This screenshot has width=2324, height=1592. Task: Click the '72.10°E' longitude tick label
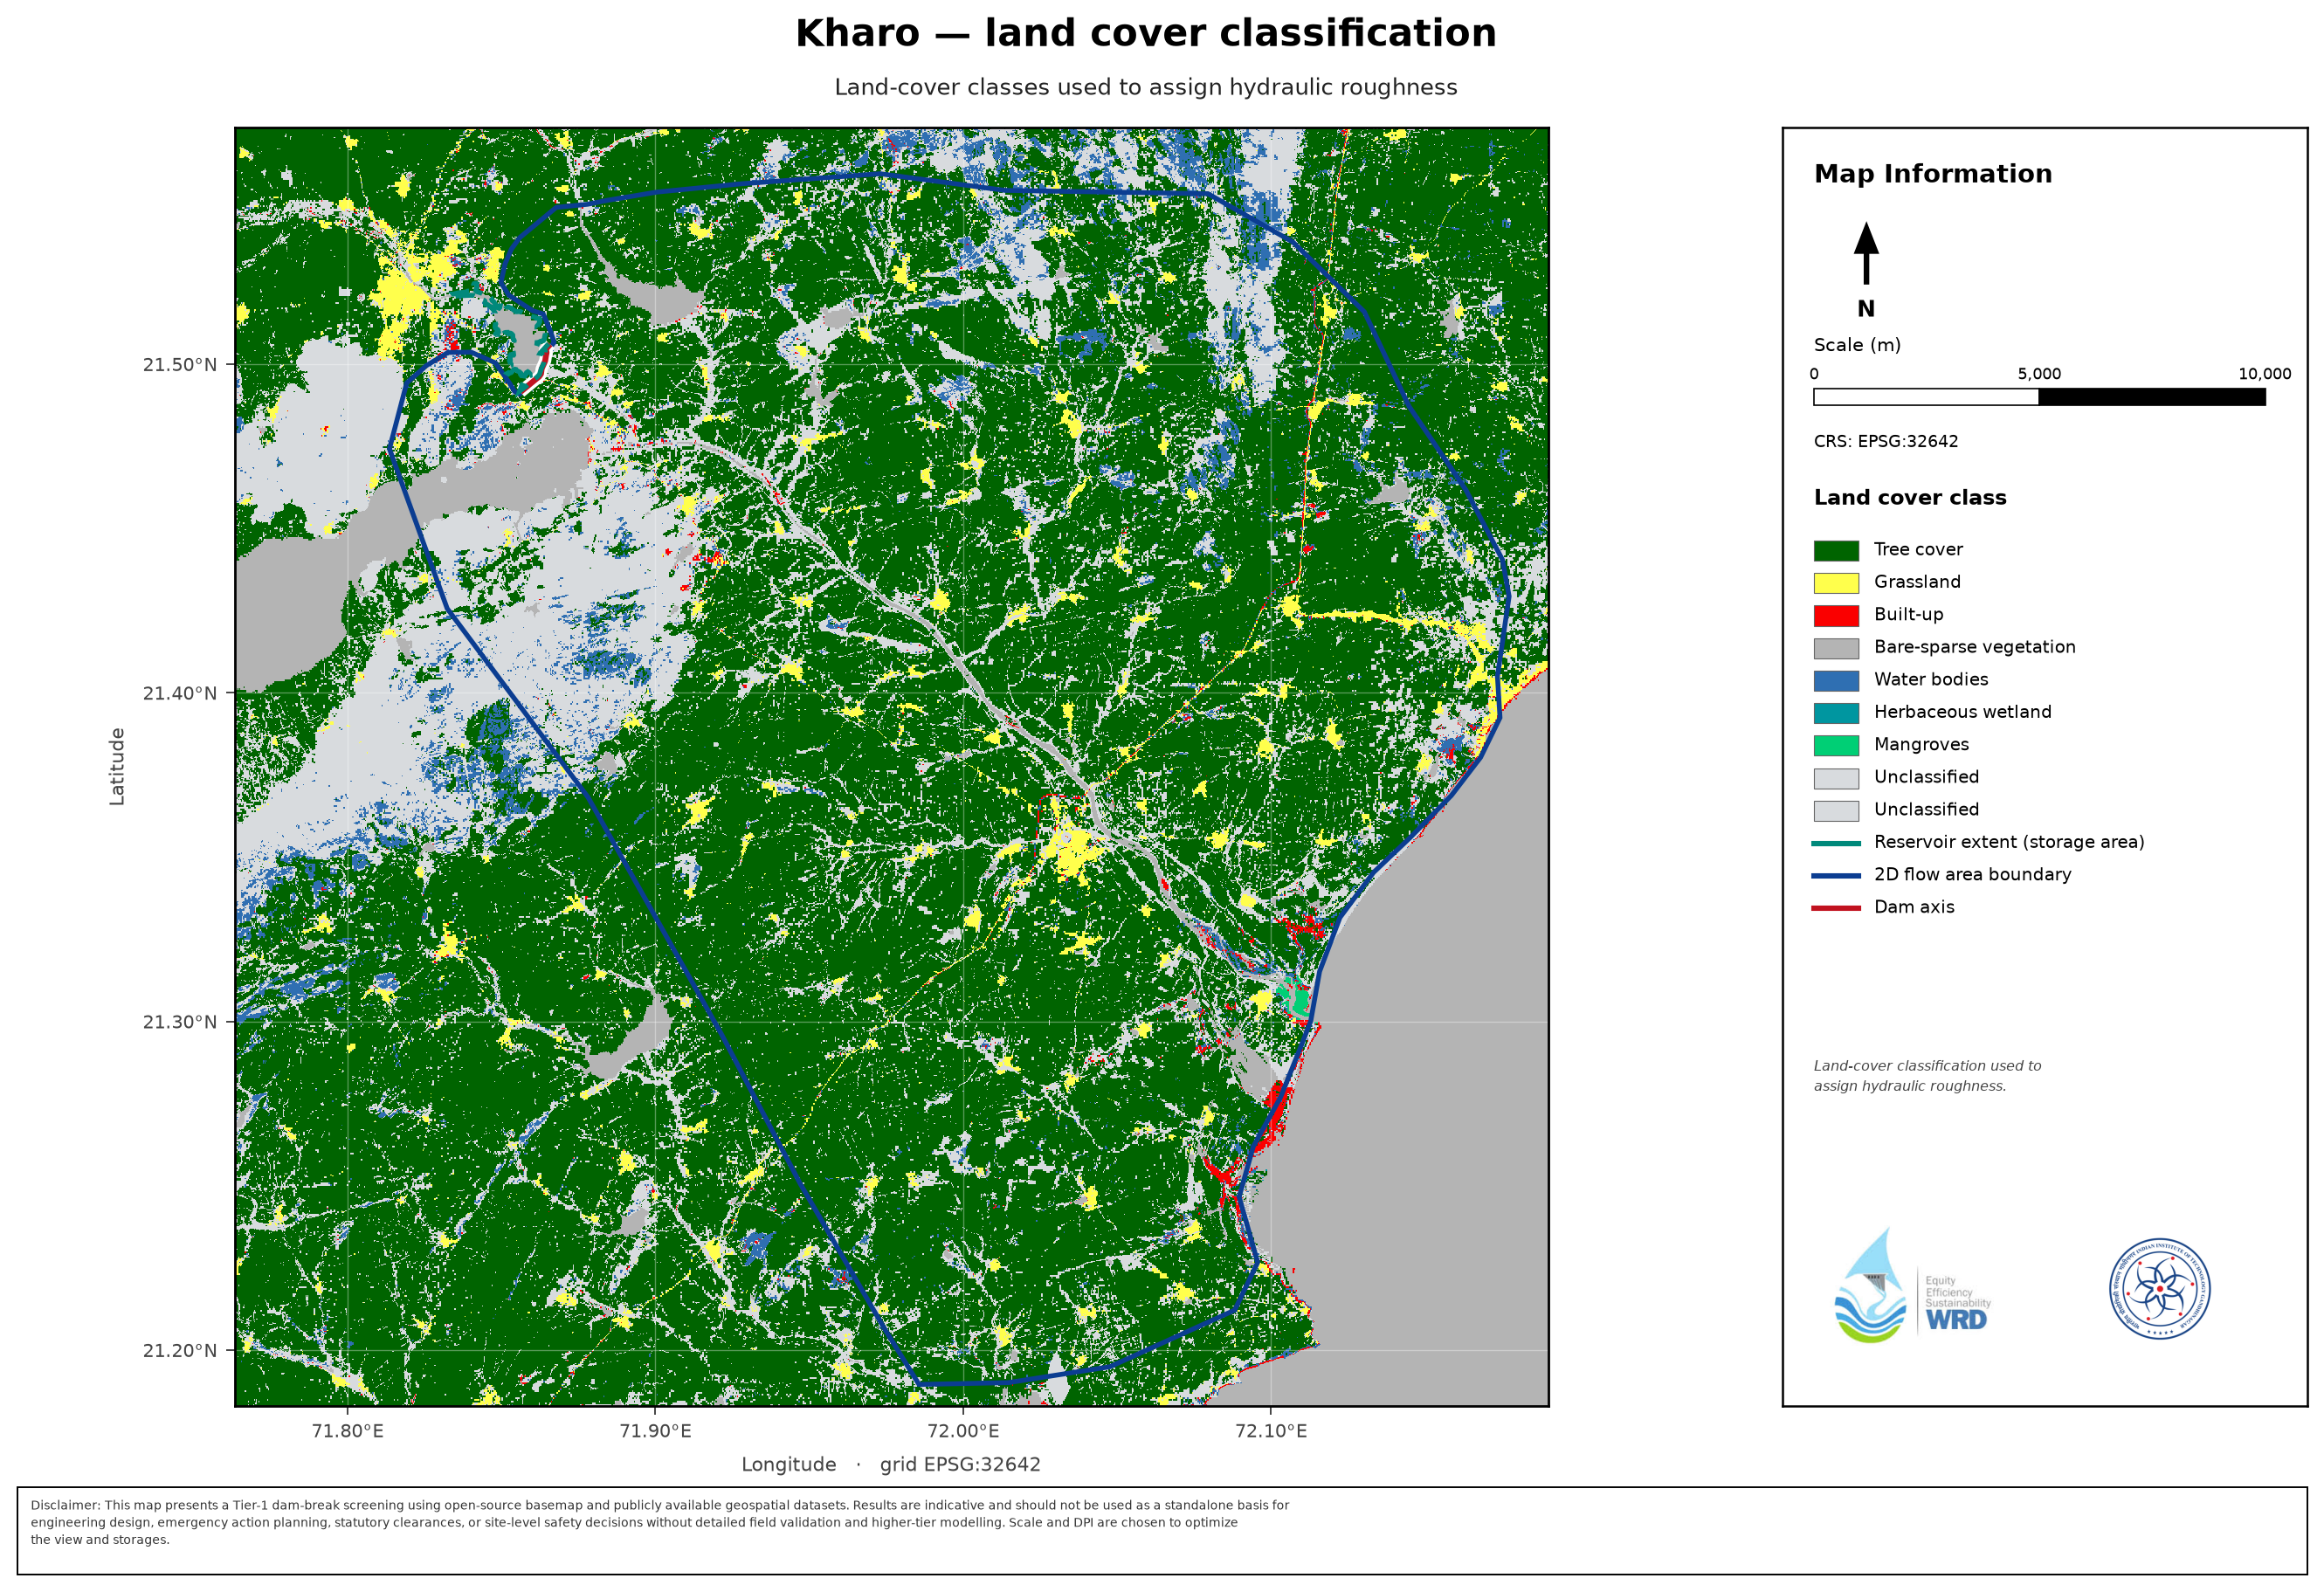click(1271, 1431)
